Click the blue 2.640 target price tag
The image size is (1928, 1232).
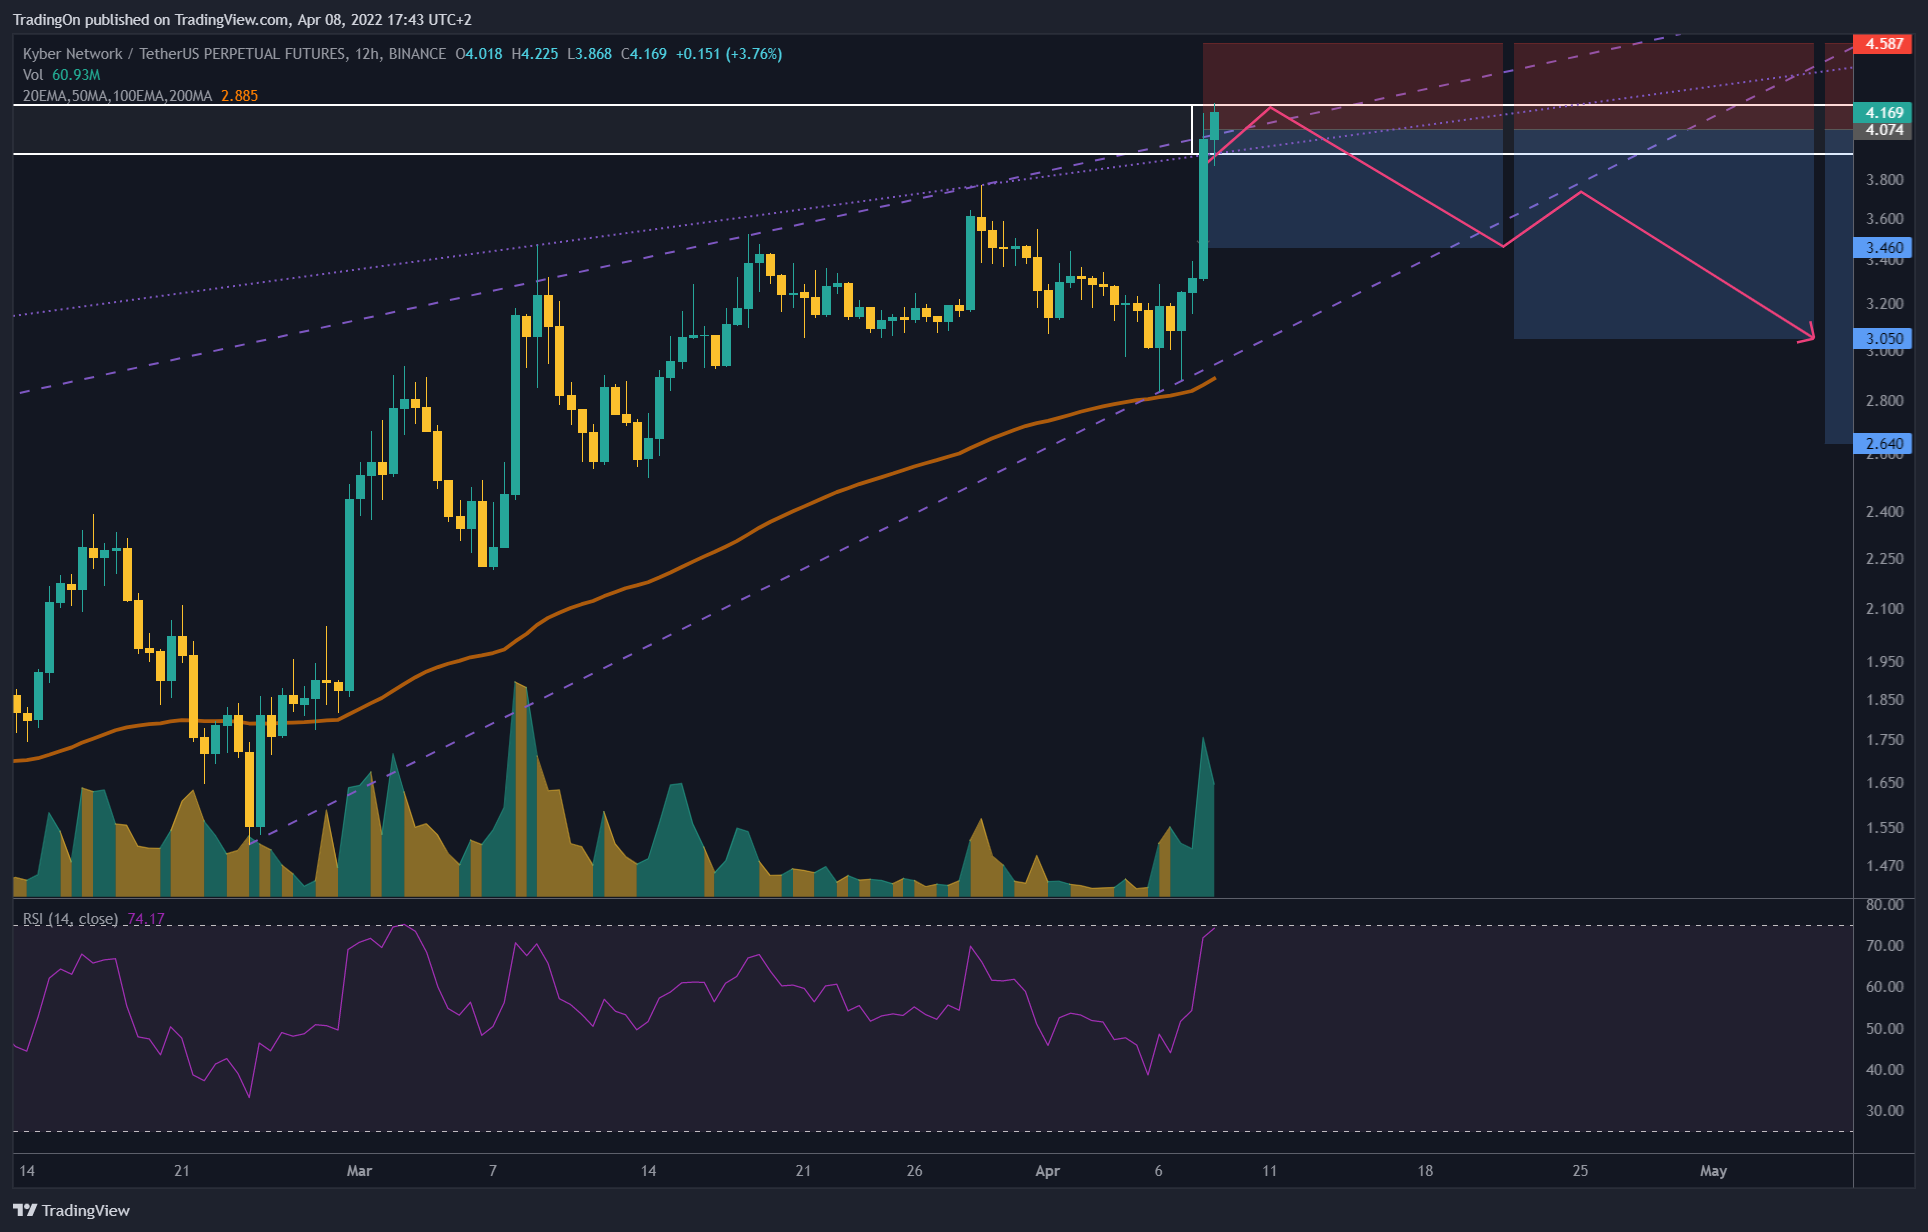pos(1883,444)
